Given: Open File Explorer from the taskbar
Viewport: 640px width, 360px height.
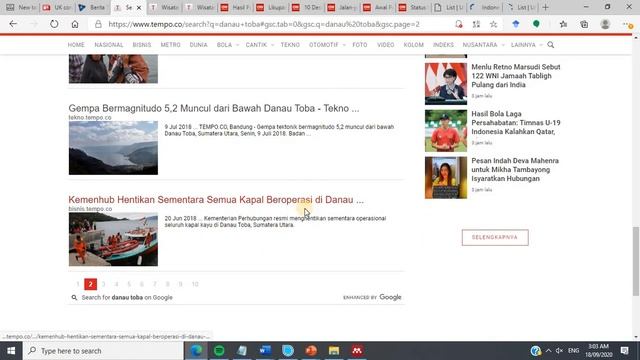Looking at the screenshot, I should [x=334, y=351].
